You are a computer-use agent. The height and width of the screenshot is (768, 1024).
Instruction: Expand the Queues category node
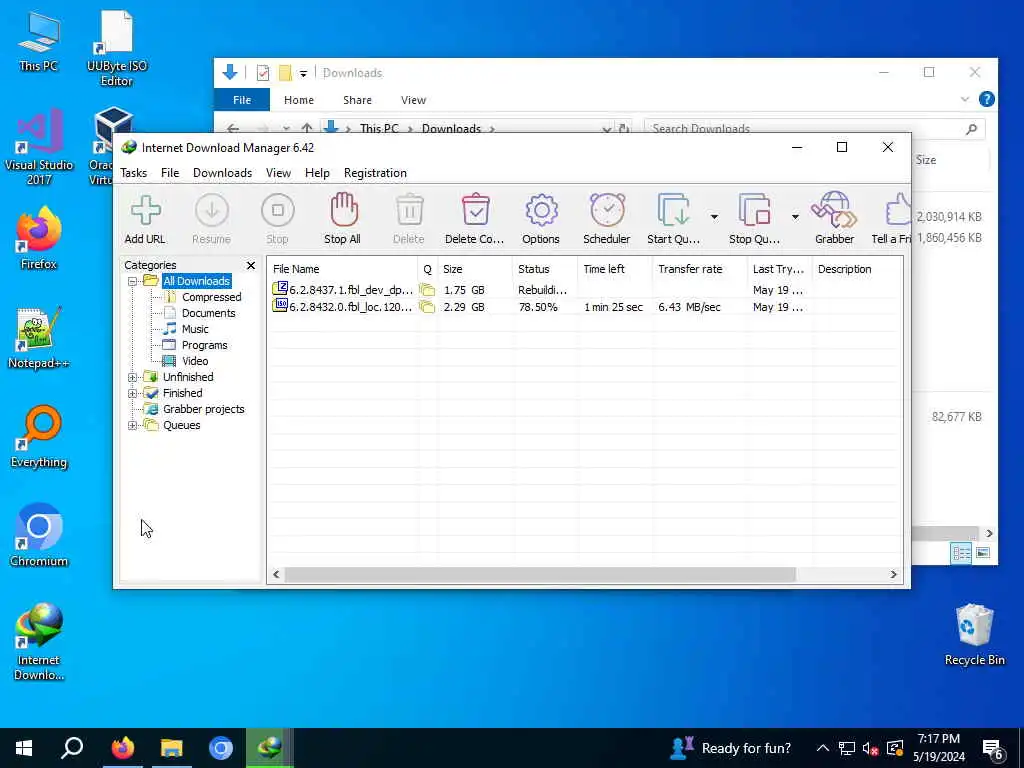[133, 426]
